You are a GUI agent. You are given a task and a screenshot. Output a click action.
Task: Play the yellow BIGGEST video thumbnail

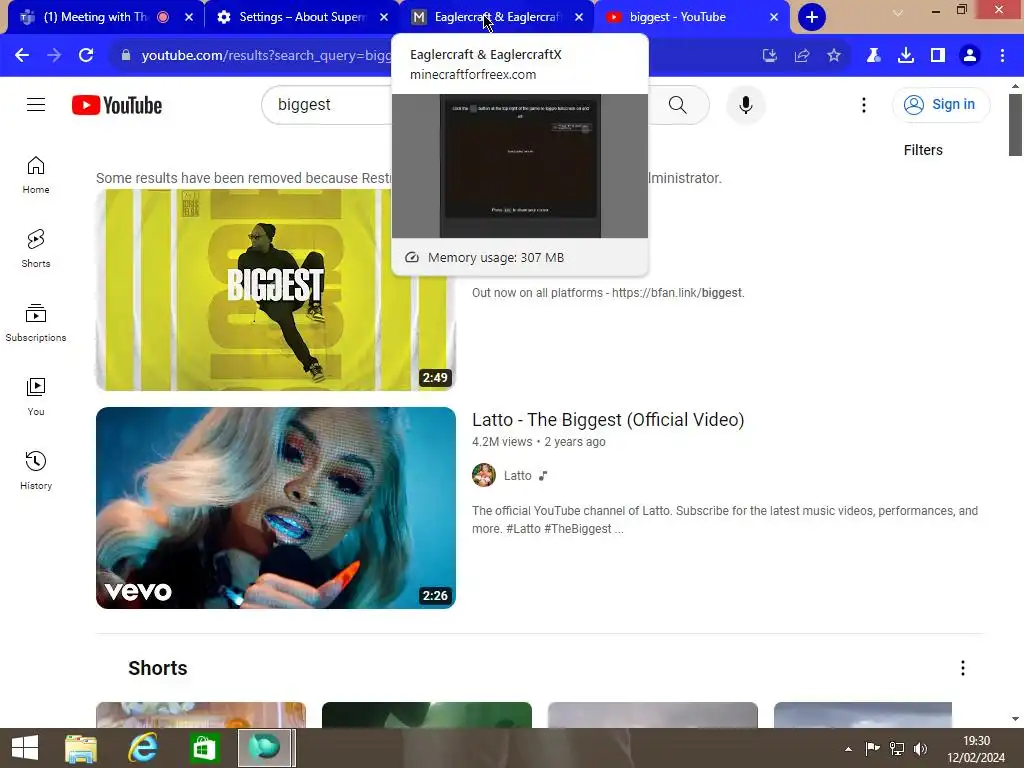pyautogui.click(x=276, y=290)
